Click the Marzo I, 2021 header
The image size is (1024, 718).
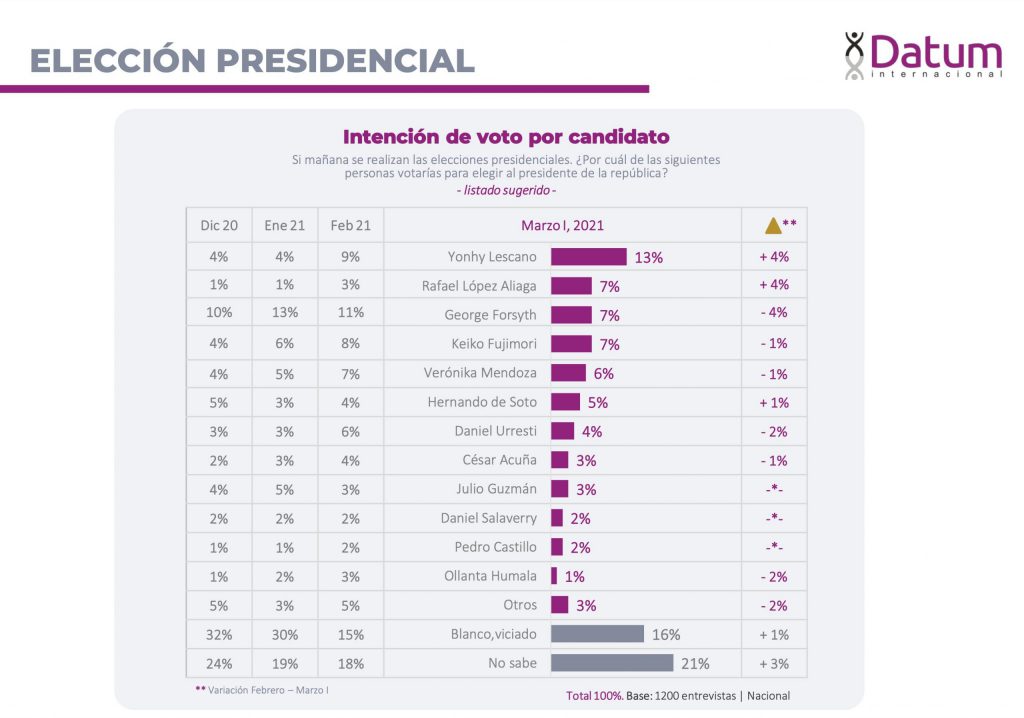[x=562, y=226]
